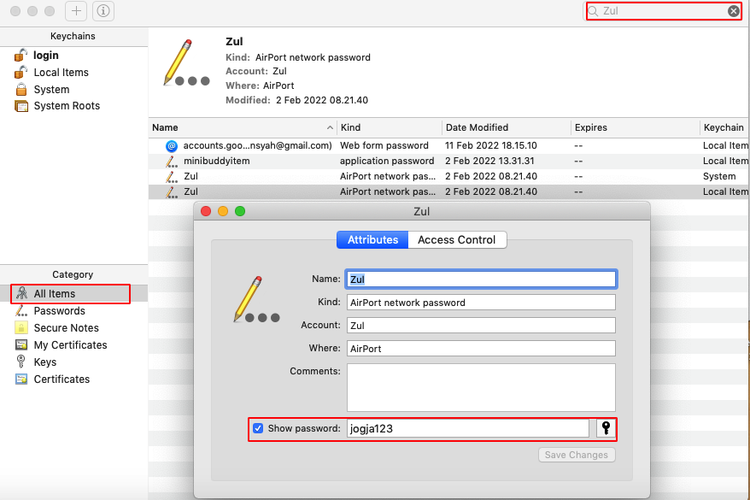Click the Local Items padlock icon
Image resolution: width=750 pixels, height=500 pixels.
coord(21,72)
